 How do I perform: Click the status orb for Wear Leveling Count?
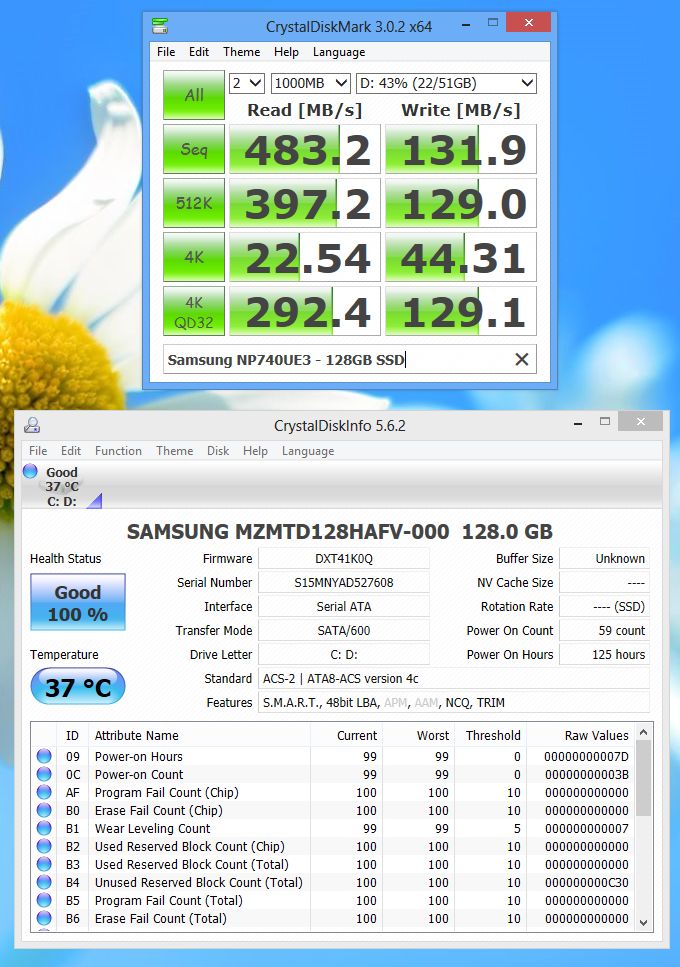[x=44, y=828]
